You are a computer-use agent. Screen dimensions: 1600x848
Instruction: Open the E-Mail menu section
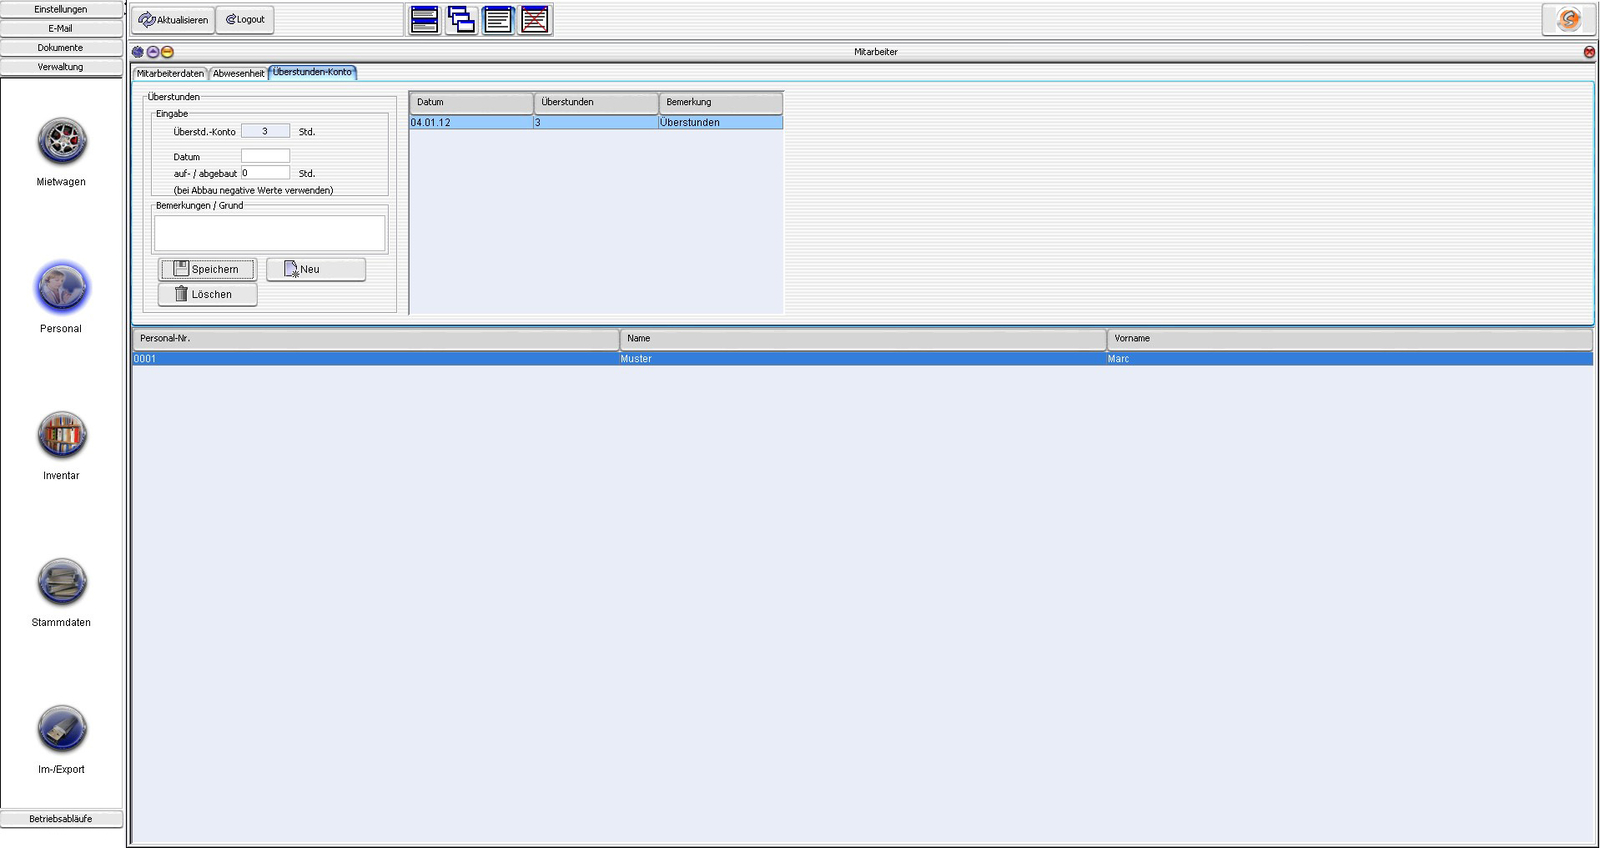point(61,28)
